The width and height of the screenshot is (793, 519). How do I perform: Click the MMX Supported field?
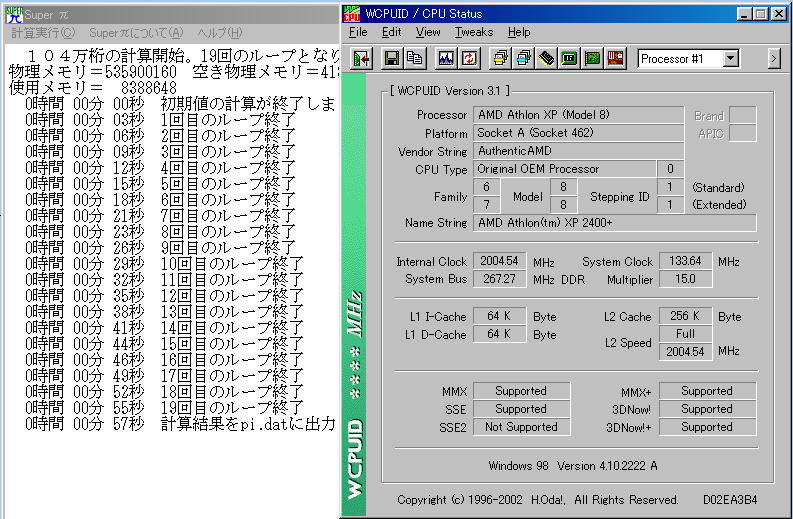(521, 391)
